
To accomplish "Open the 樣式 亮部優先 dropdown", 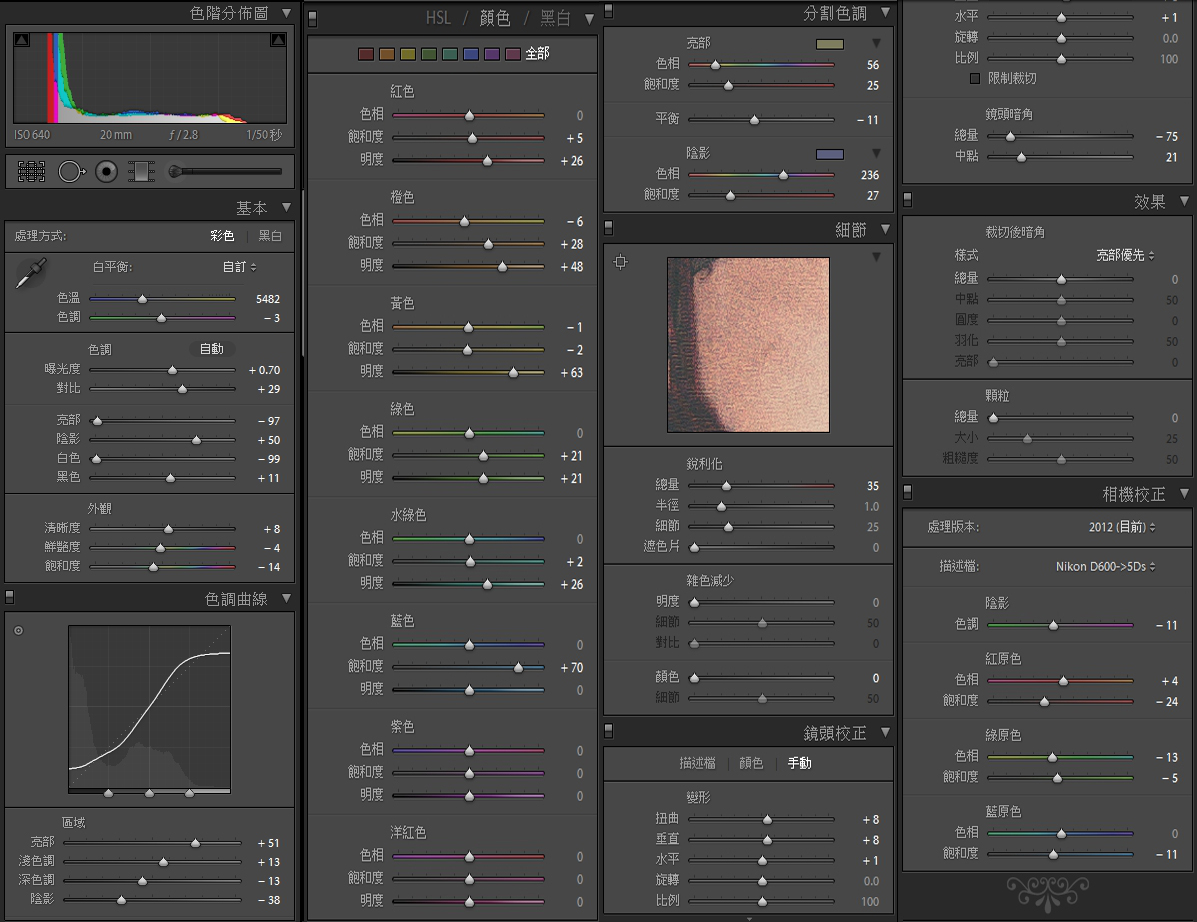I will pyautogui.click(x=1125, y=255).
